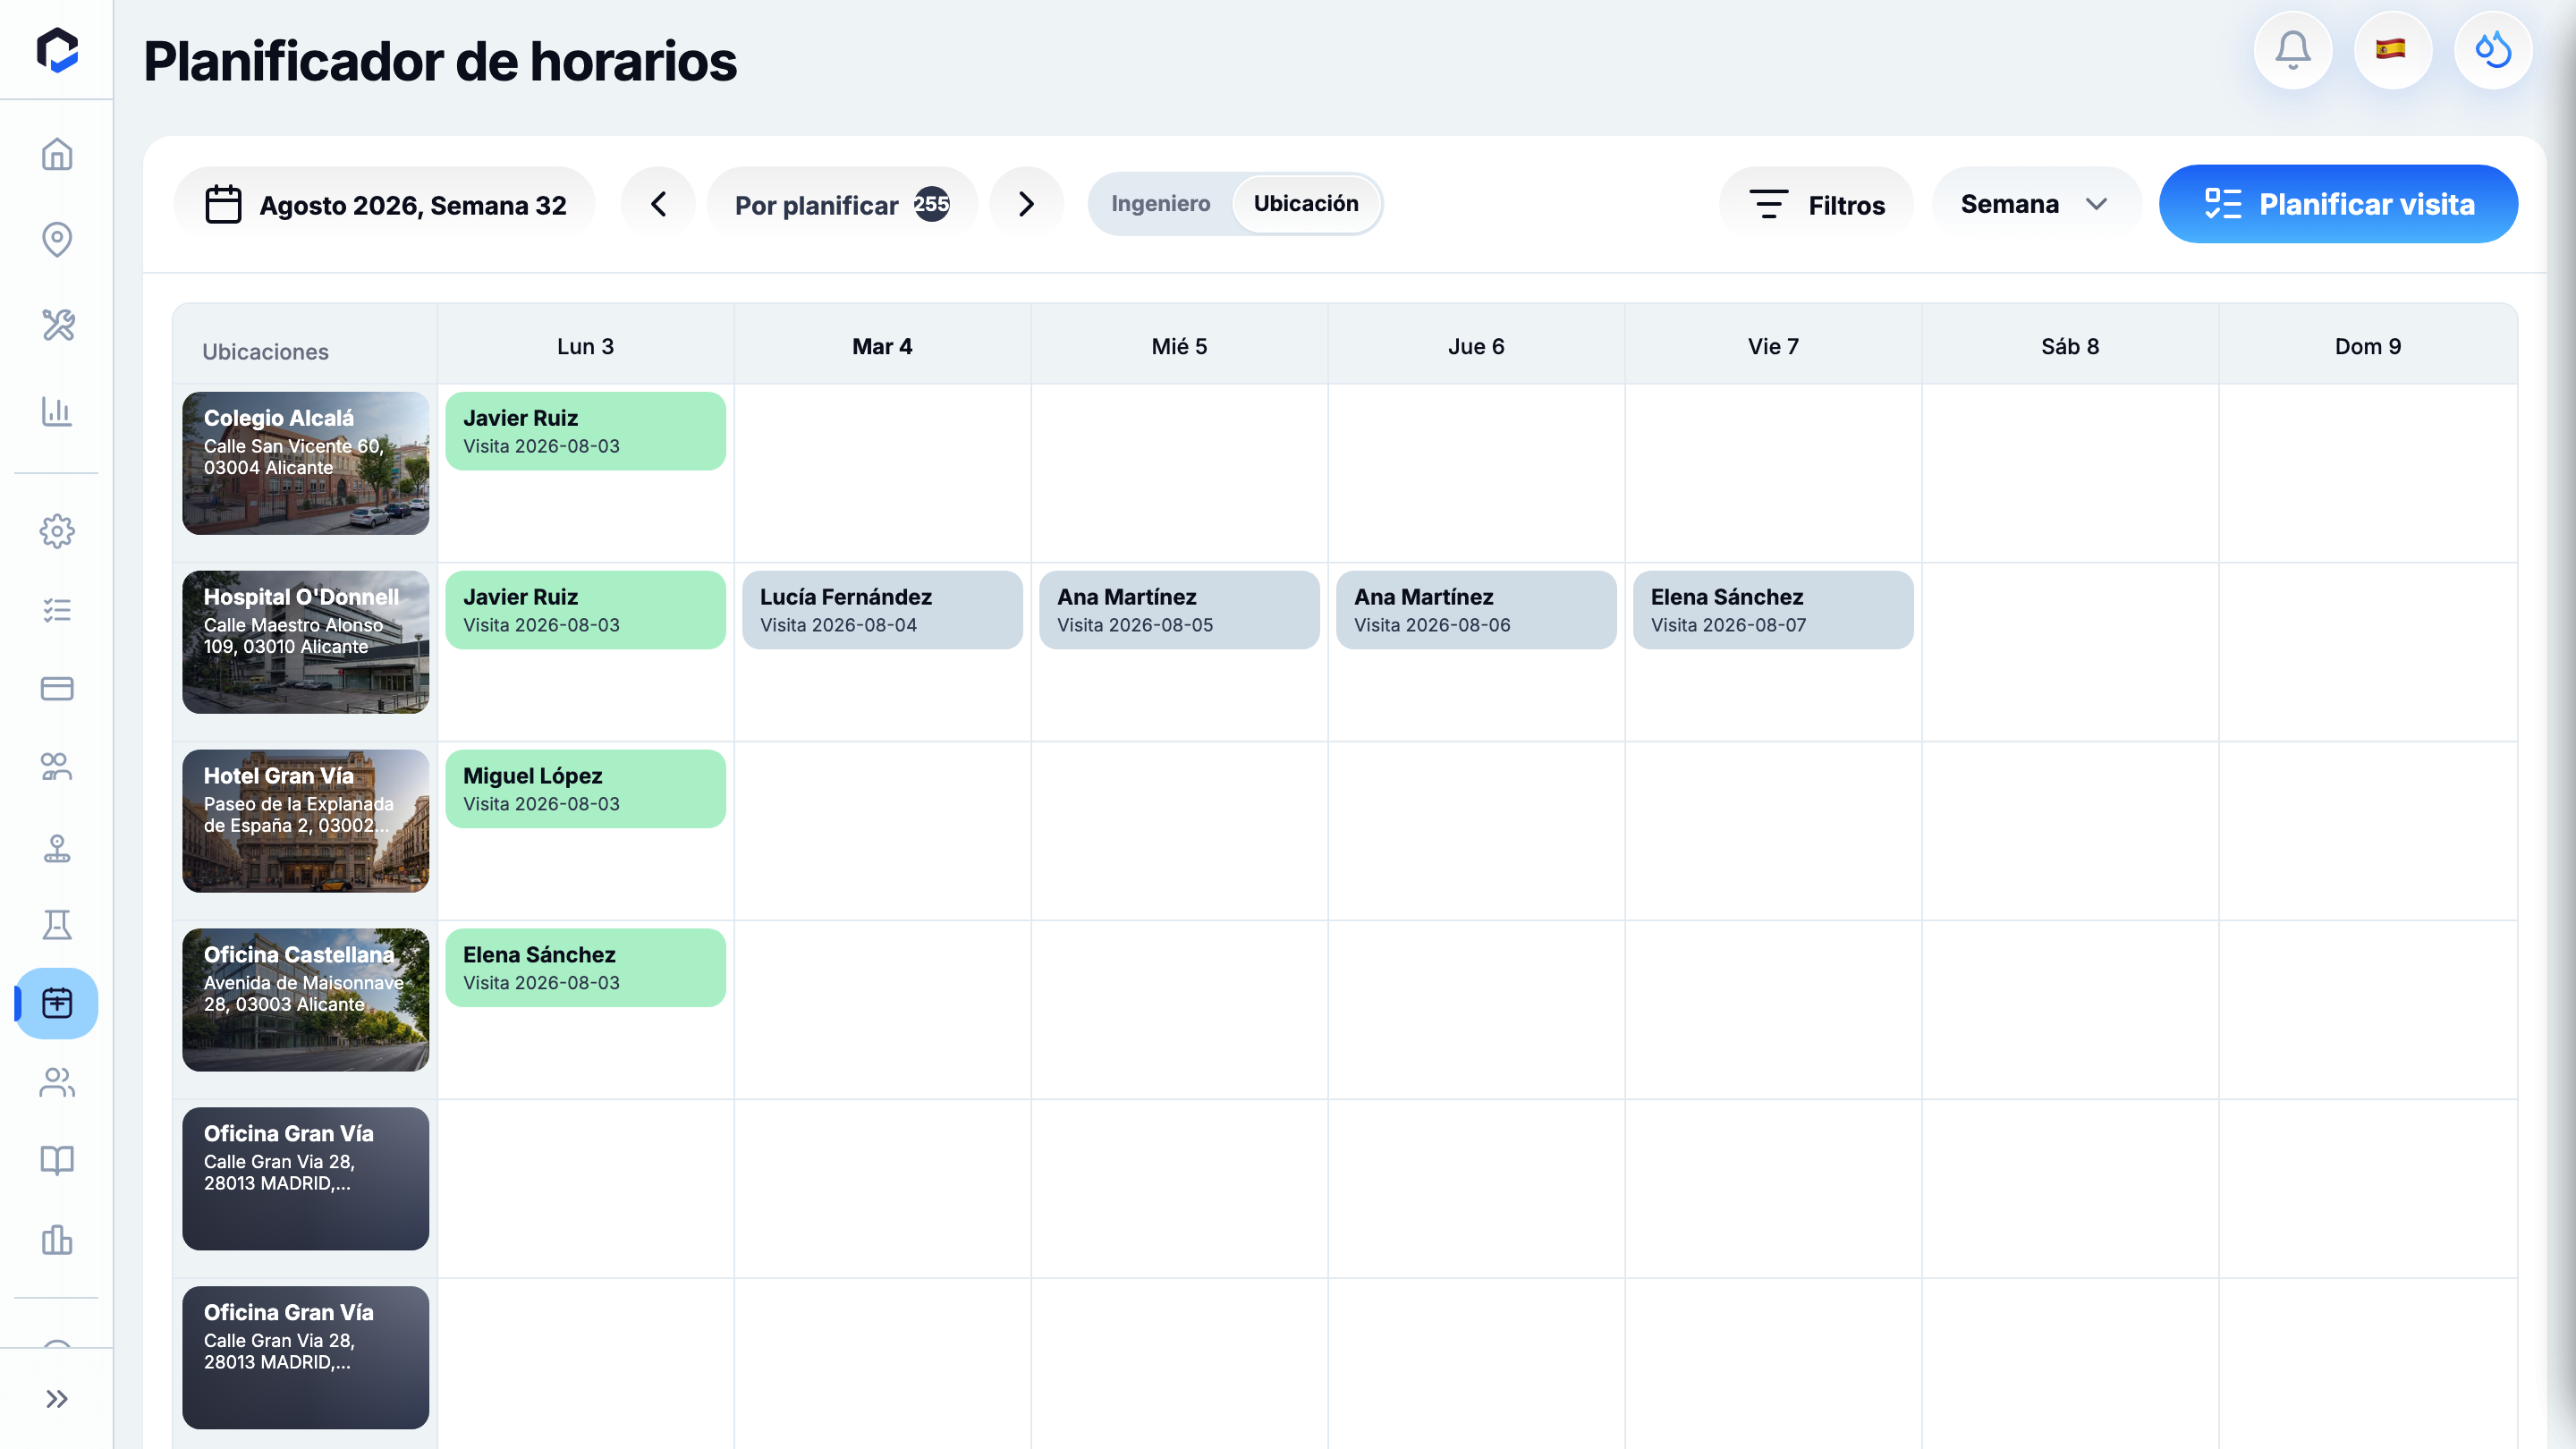Open Ana Martínez visit 2026-08-05
The height and width of the screenshot is (1449, 2576).
click(1179, 610)
